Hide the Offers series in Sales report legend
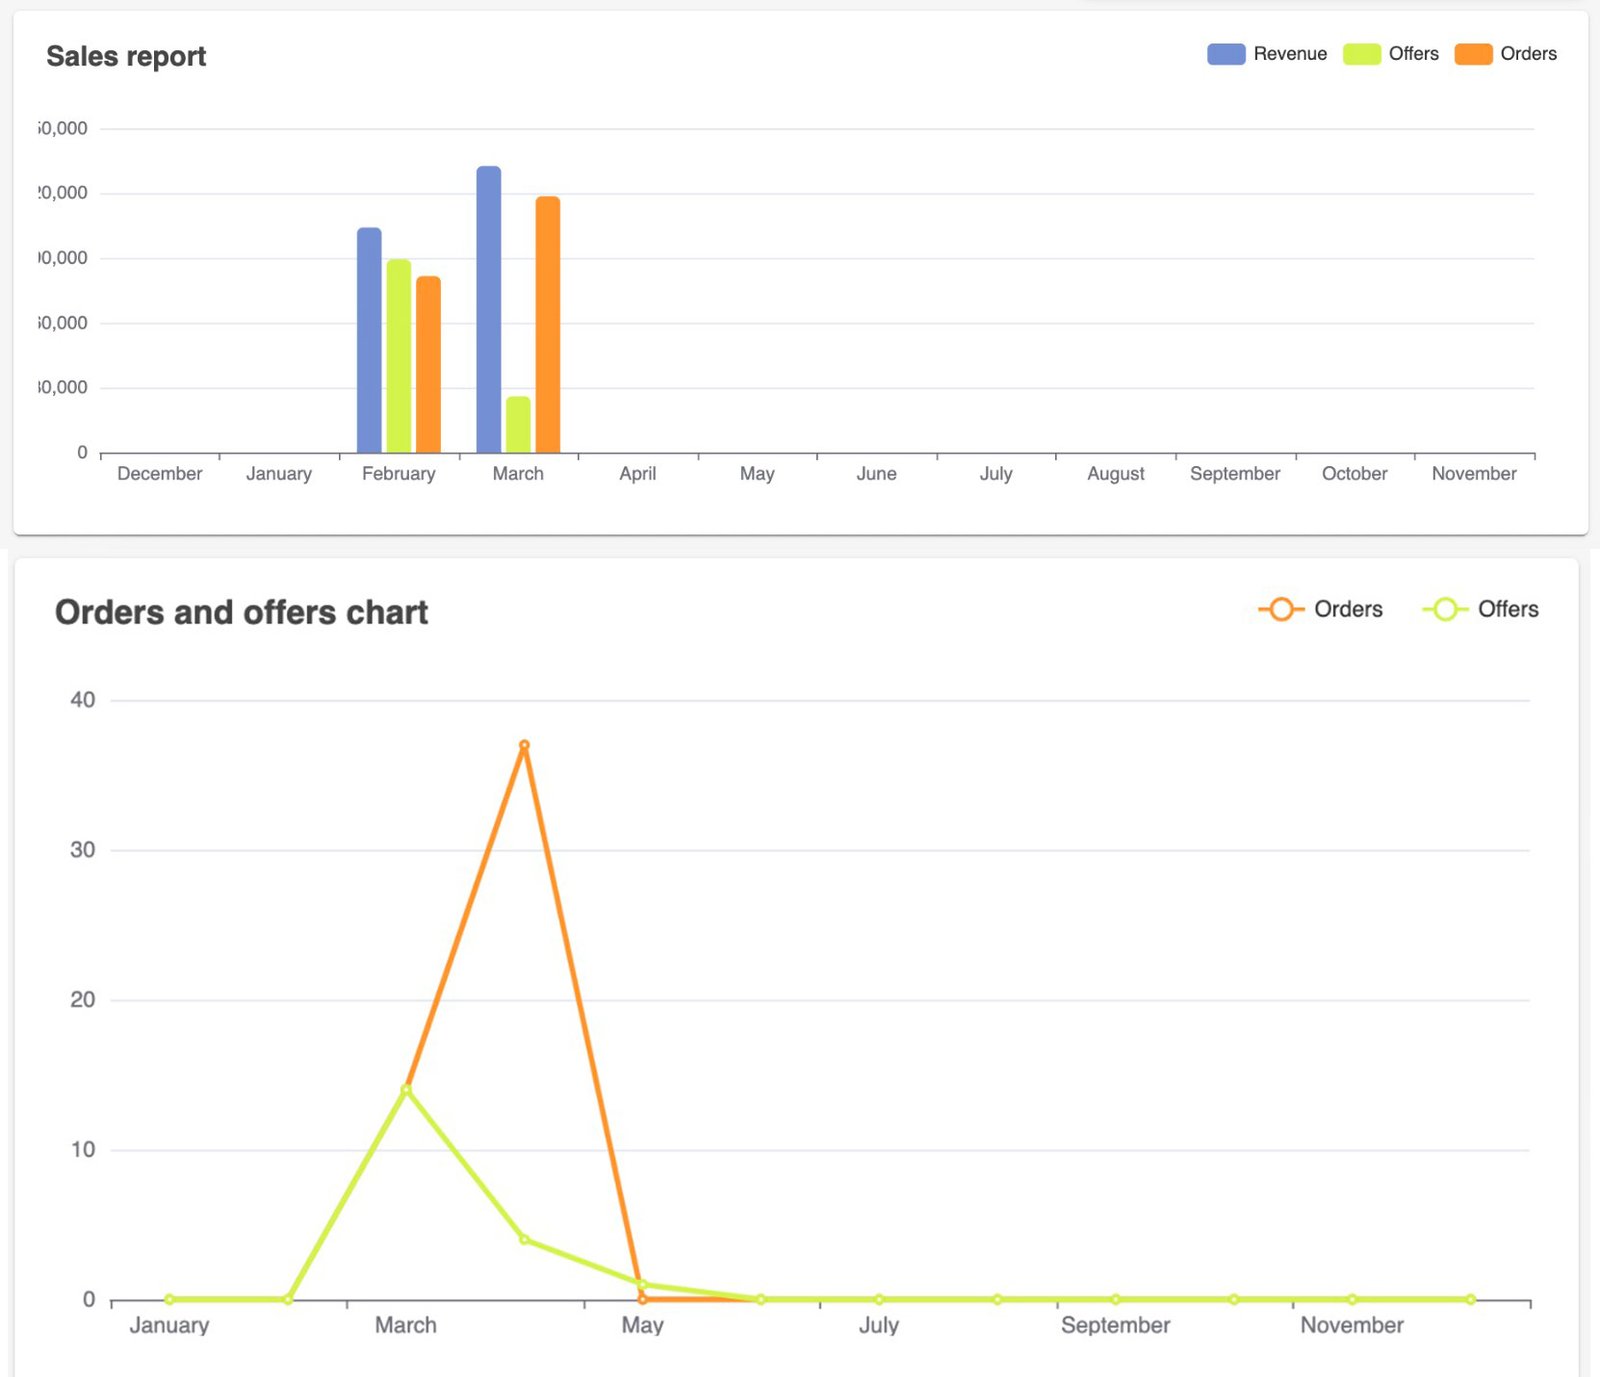Image resolution: width=1600 pixels, height=1377 pixels. coord(1391,54)
